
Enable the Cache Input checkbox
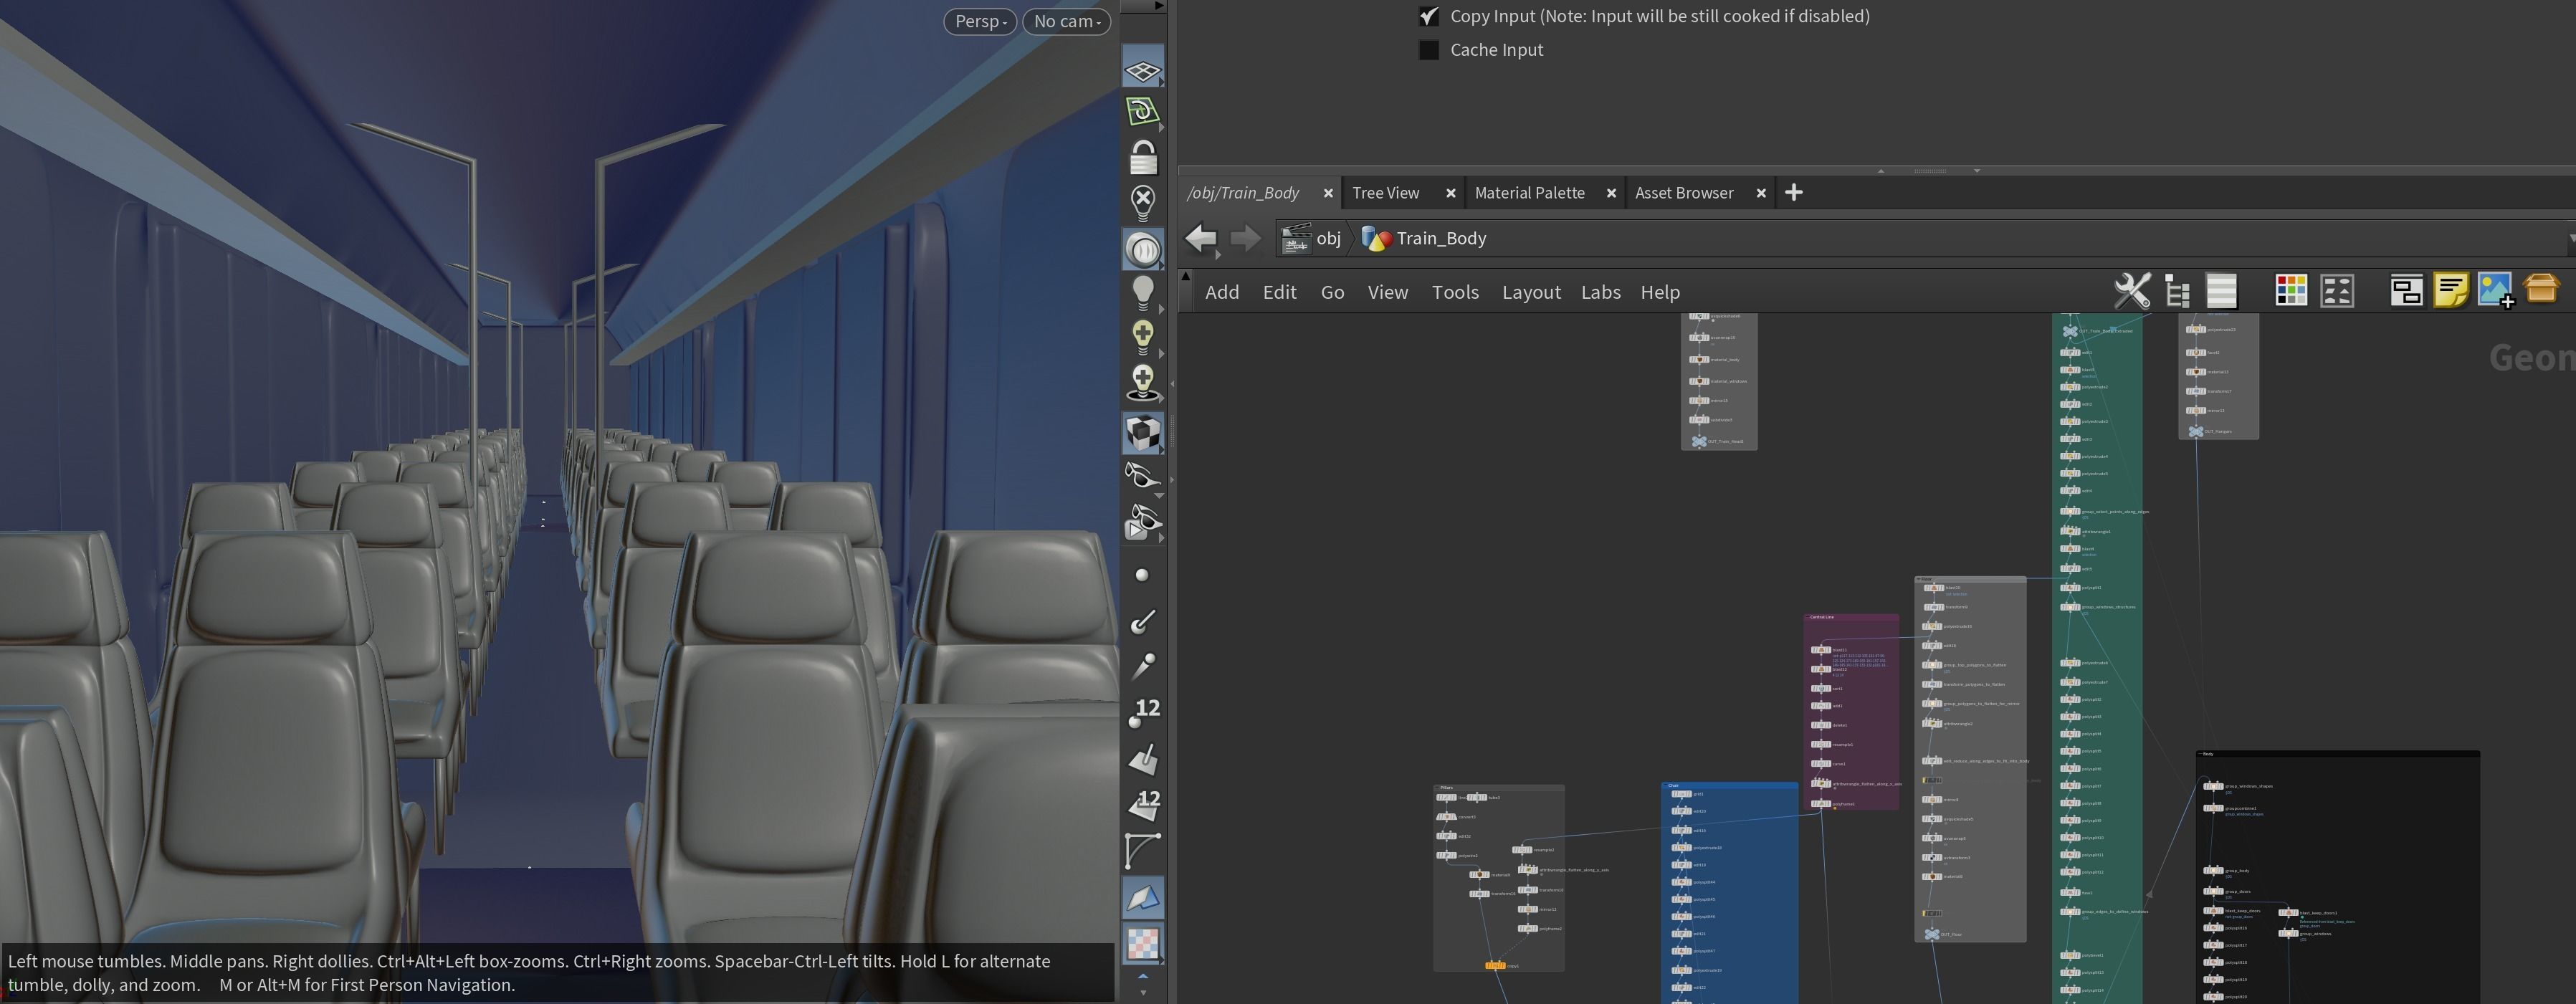[1428, 49]
